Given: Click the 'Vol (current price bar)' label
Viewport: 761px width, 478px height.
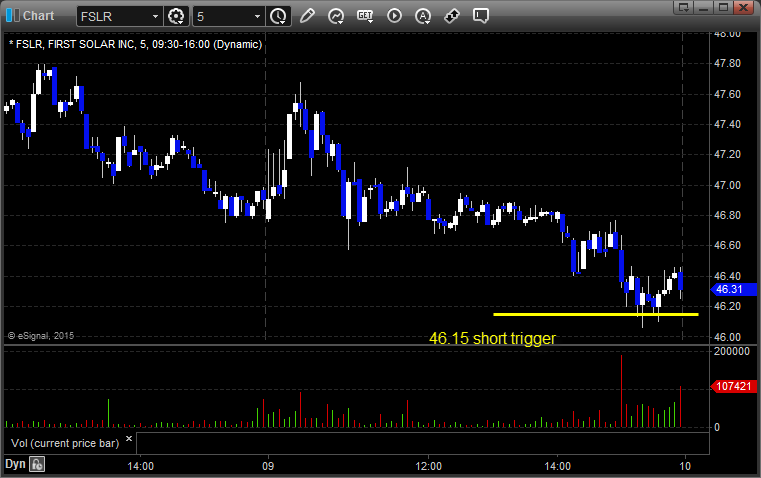Looking at the screenshot, I should click(65, 443).
